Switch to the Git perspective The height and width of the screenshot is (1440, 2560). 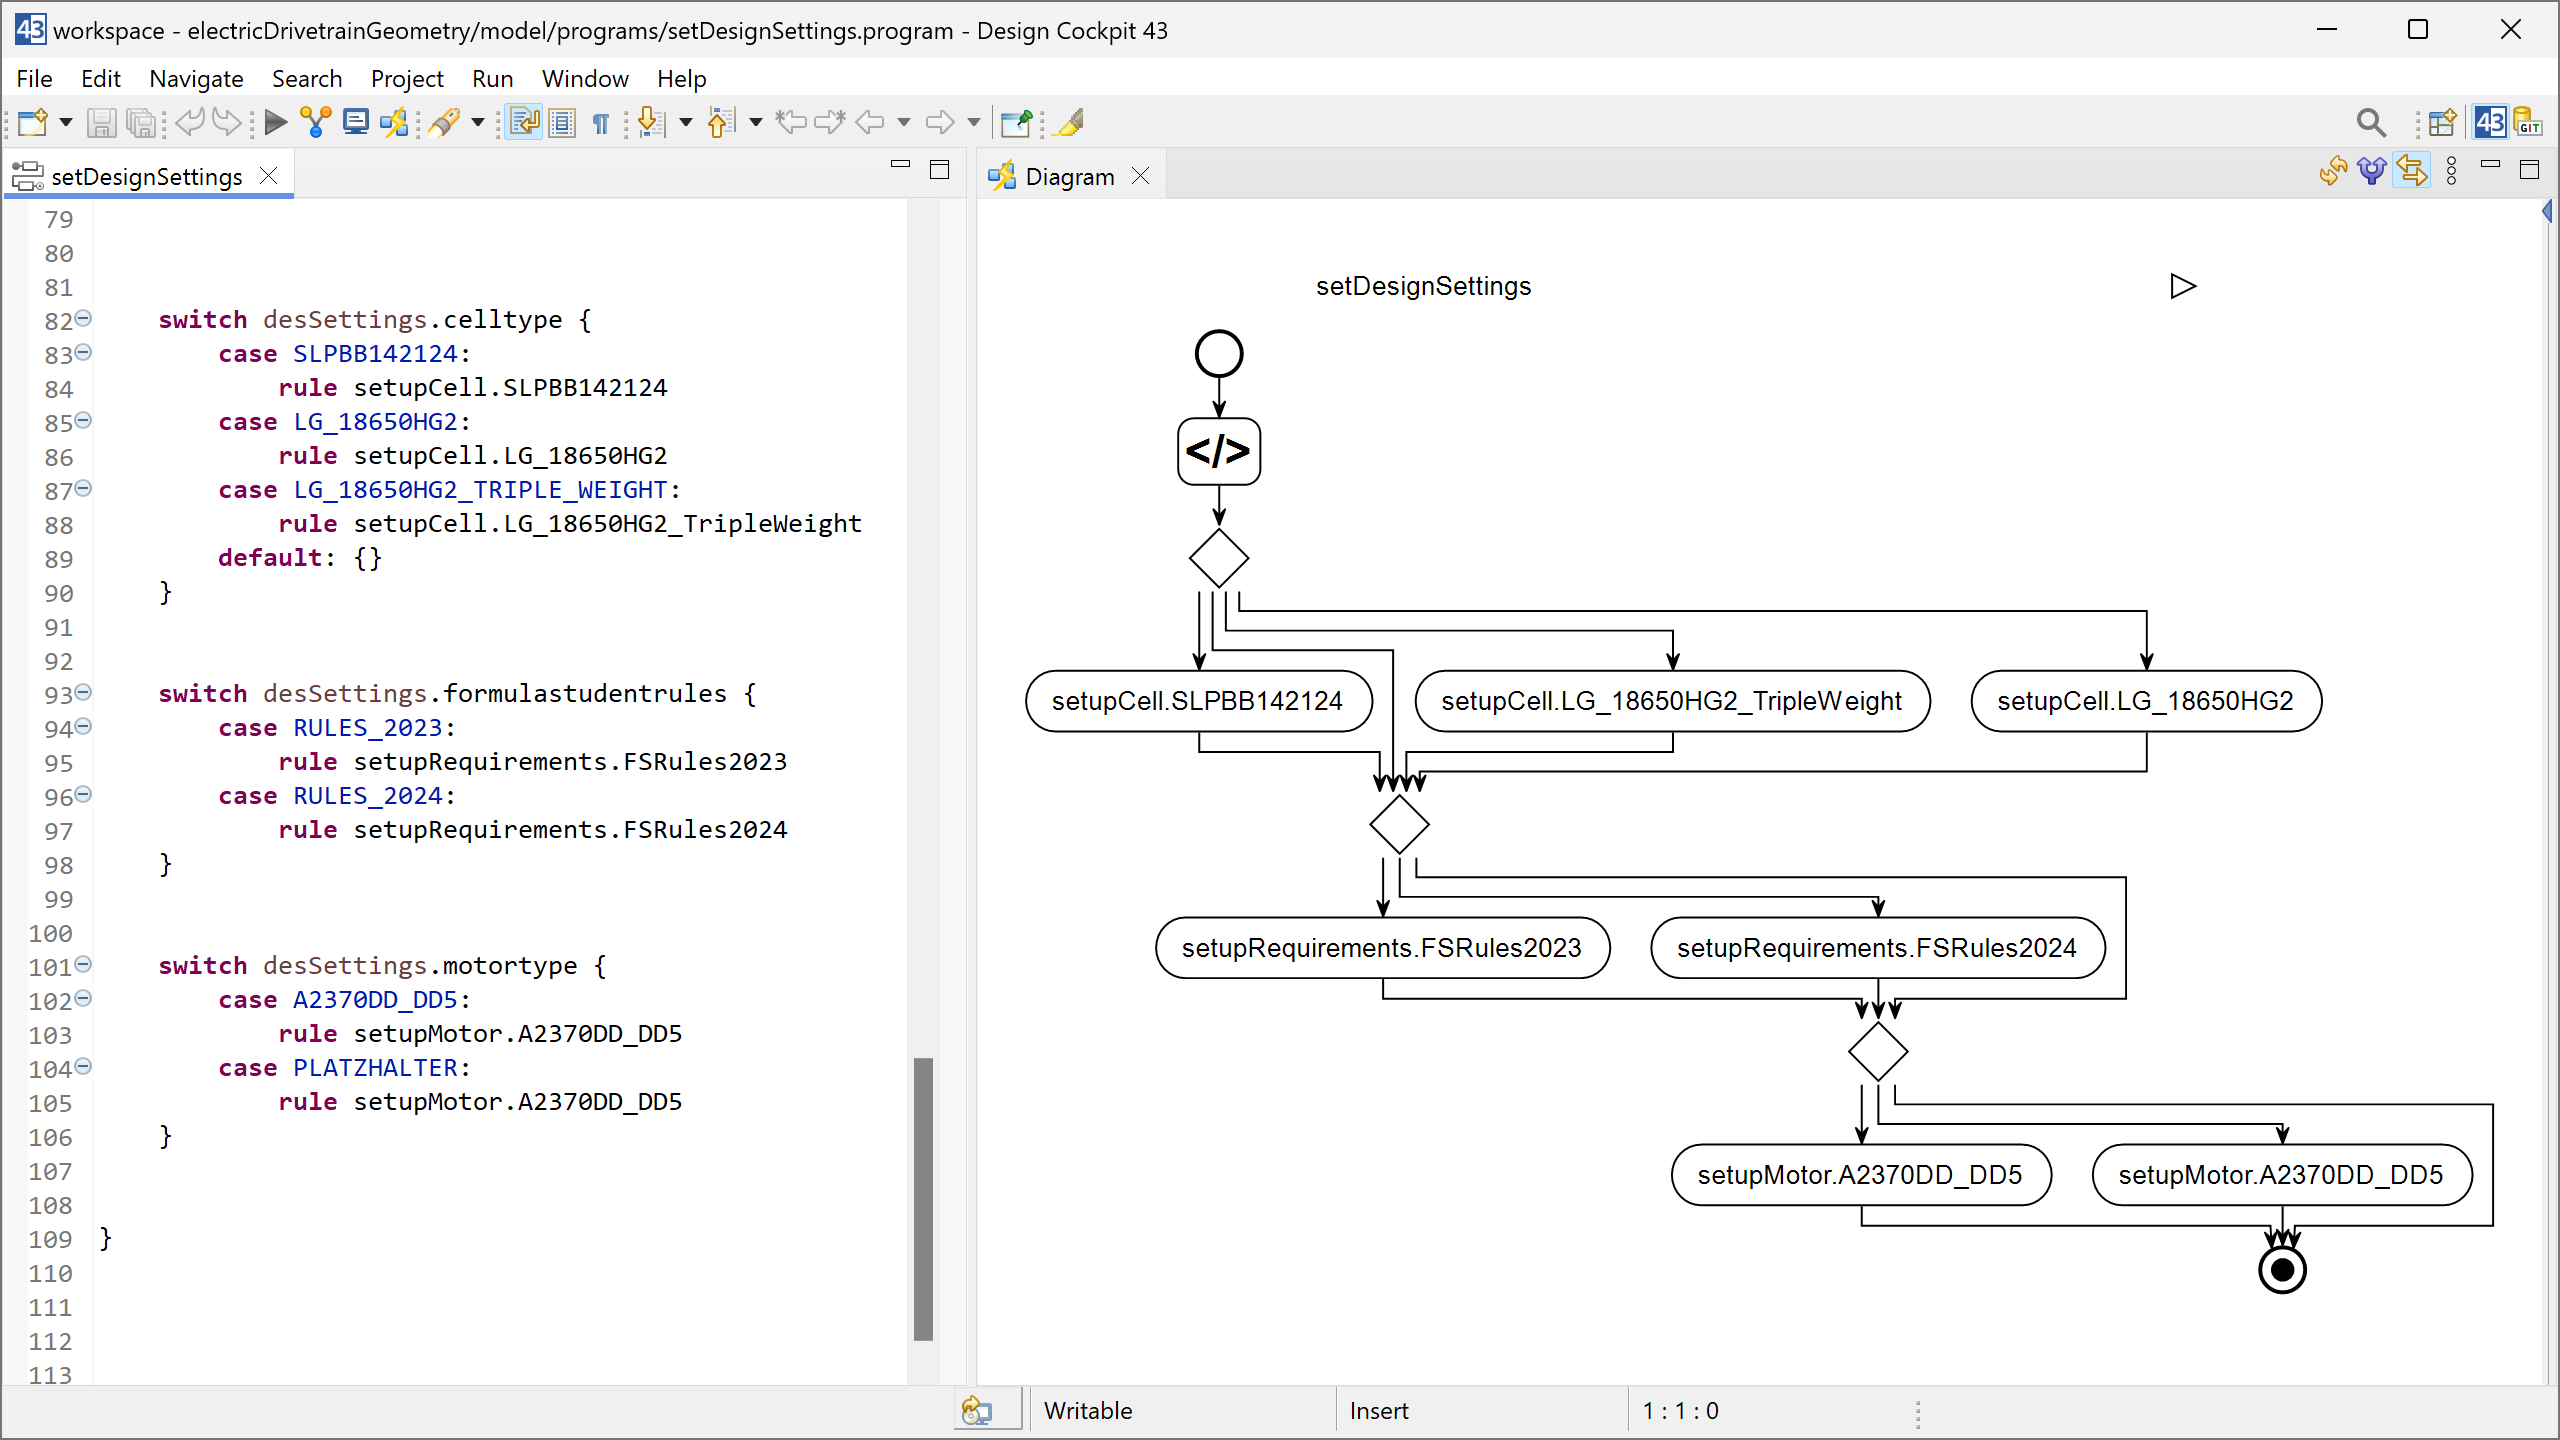[x=2528, y=122]
